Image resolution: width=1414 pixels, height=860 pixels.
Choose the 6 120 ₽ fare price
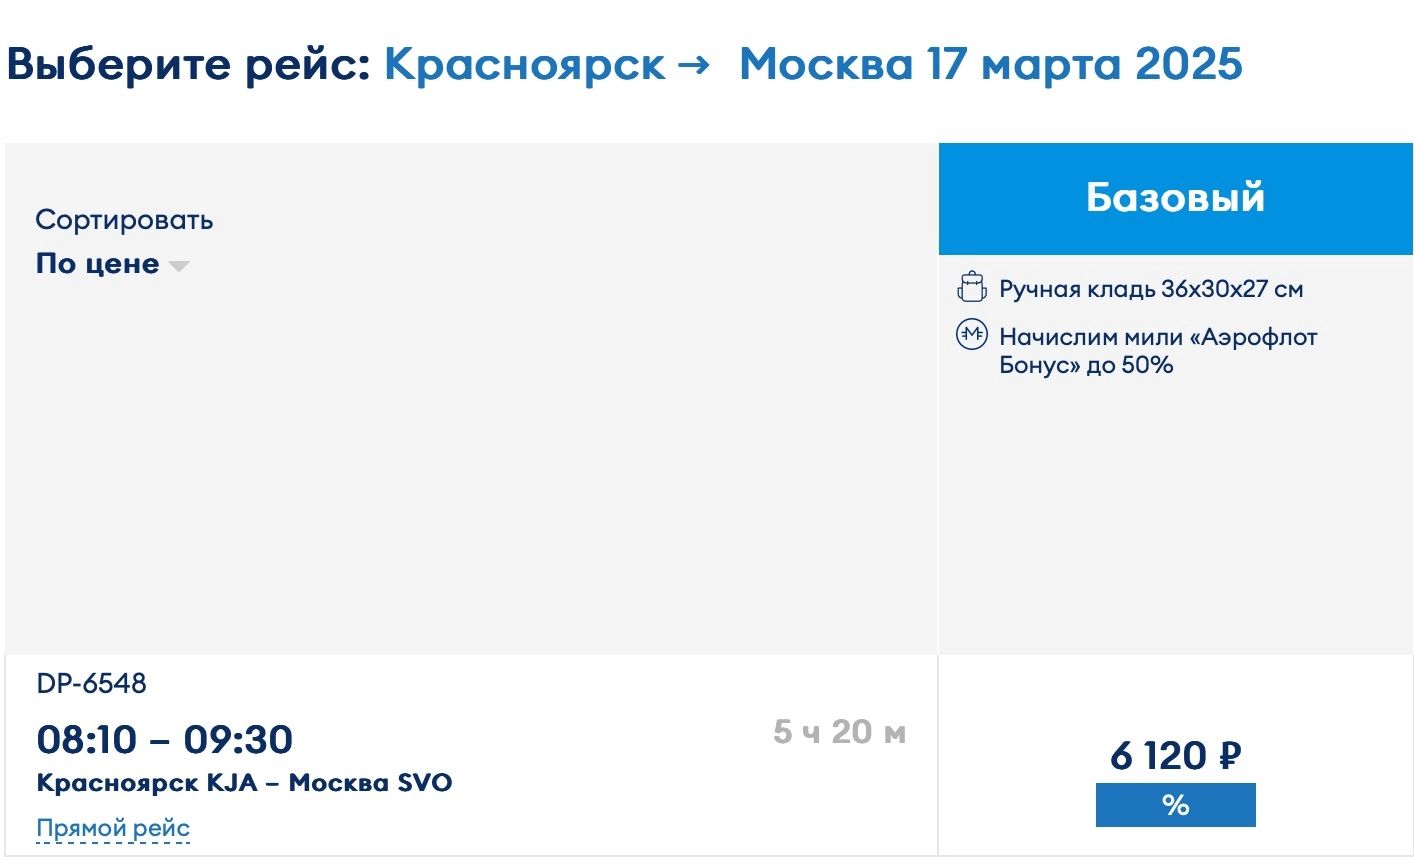(x=1175, y=756)
